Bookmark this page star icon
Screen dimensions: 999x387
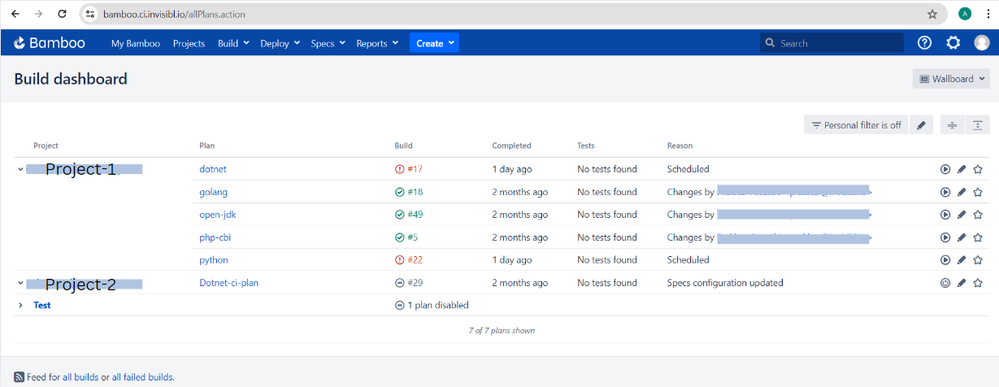(932, 13)
